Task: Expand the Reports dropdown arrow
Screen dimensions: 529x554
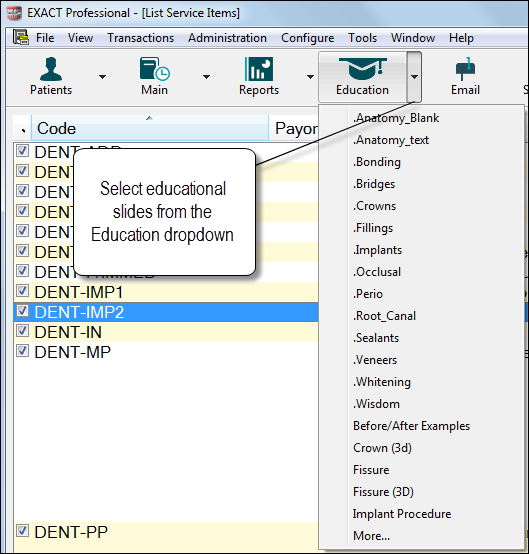Action: [x=310, y=77]
